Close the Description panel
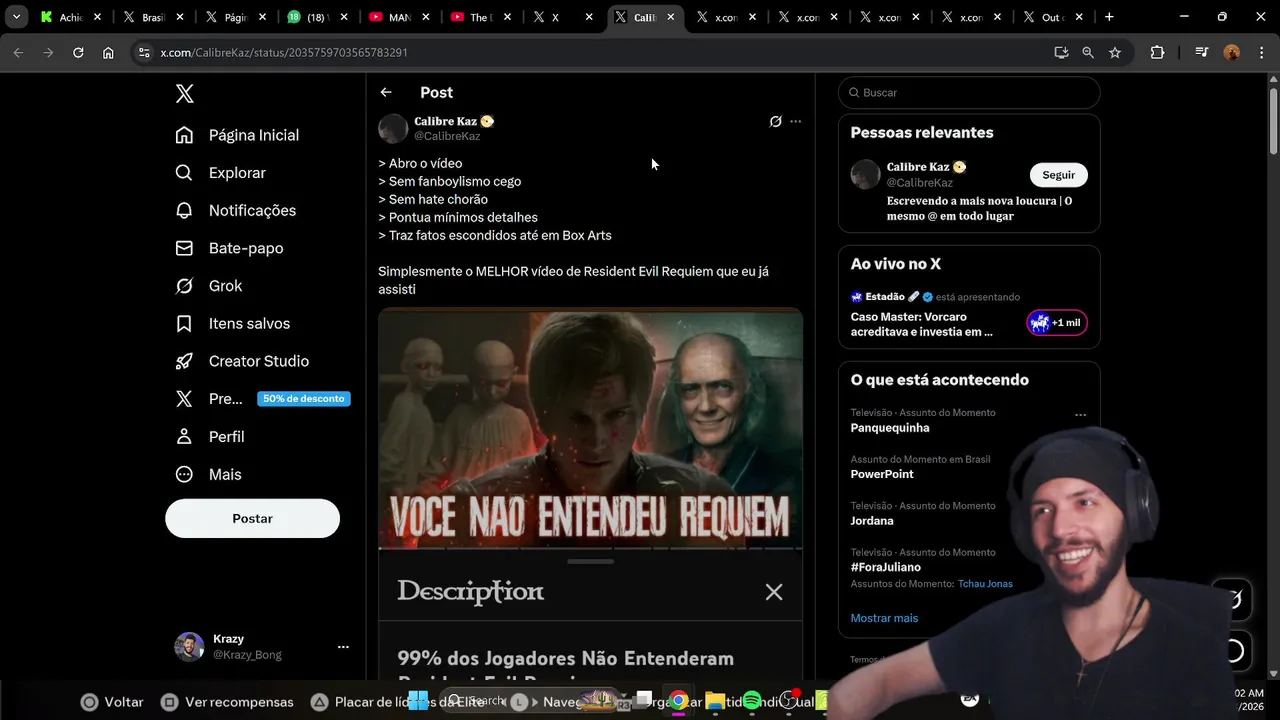This screenshot has height=720, width=1280. (774, 592)
